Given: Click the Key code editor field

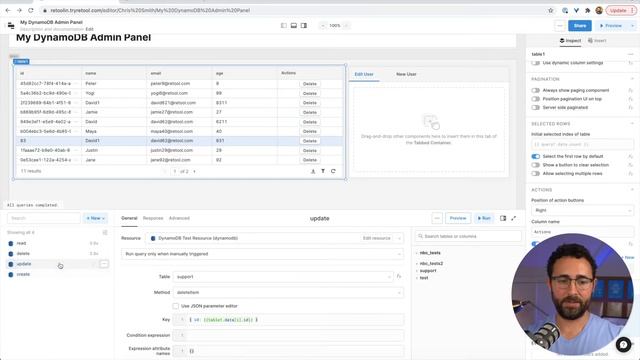Looking at the screenshot, I should coord(288,320).
